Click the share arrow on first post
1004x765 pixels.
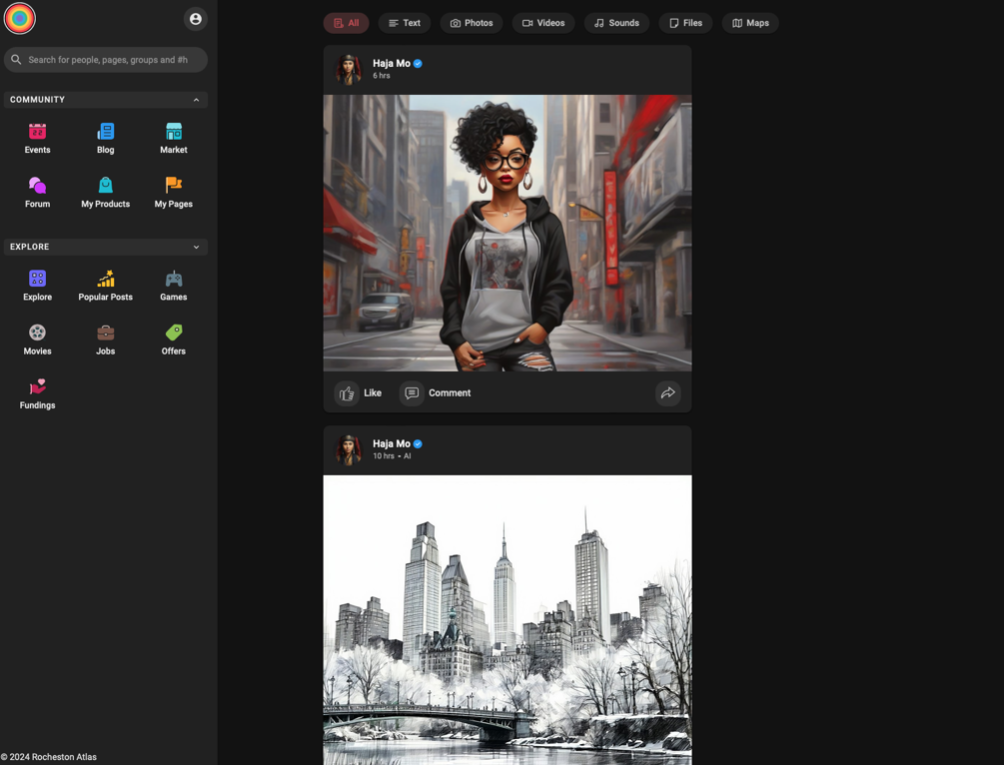[x=668, y=393]
